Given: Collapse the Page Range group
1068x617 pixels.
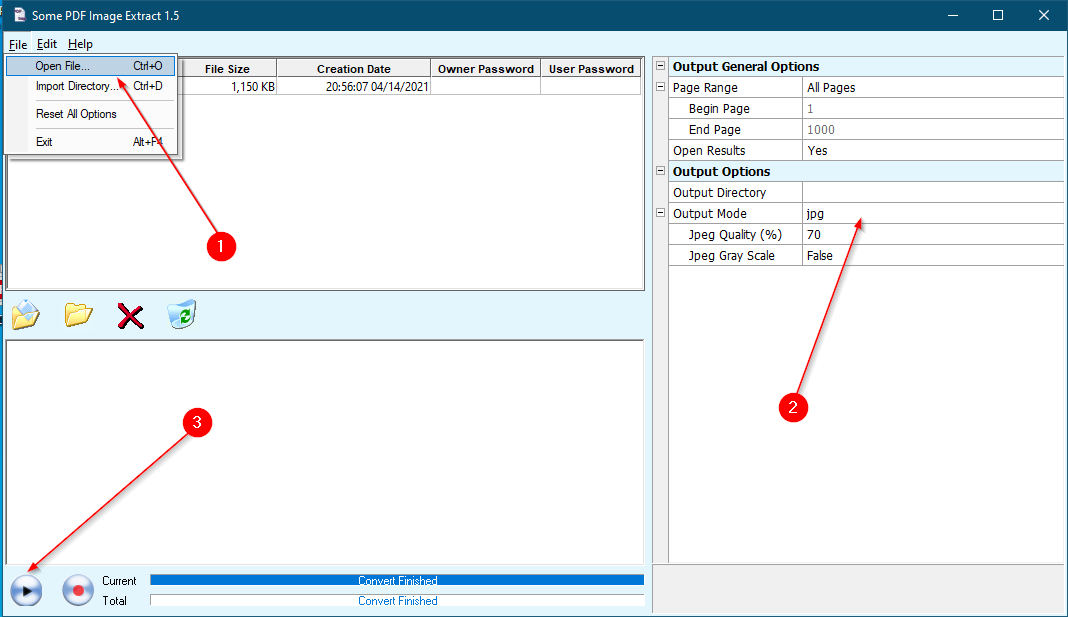Looking at the screenshot, I should coord(660,87).
